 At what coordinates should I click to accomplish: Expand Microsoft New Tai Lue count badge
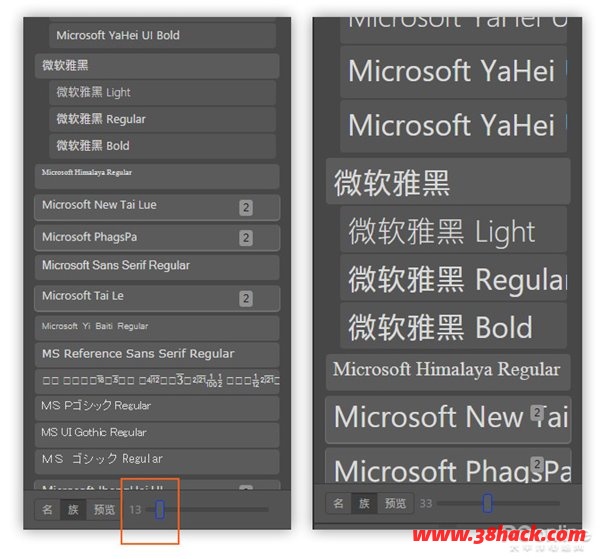coord(246,208)
